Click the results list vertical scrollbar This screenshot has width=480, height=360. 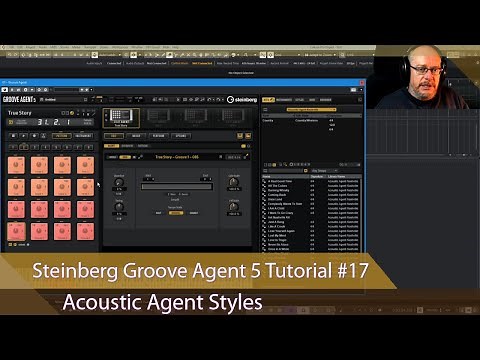(x=360, y=215)
